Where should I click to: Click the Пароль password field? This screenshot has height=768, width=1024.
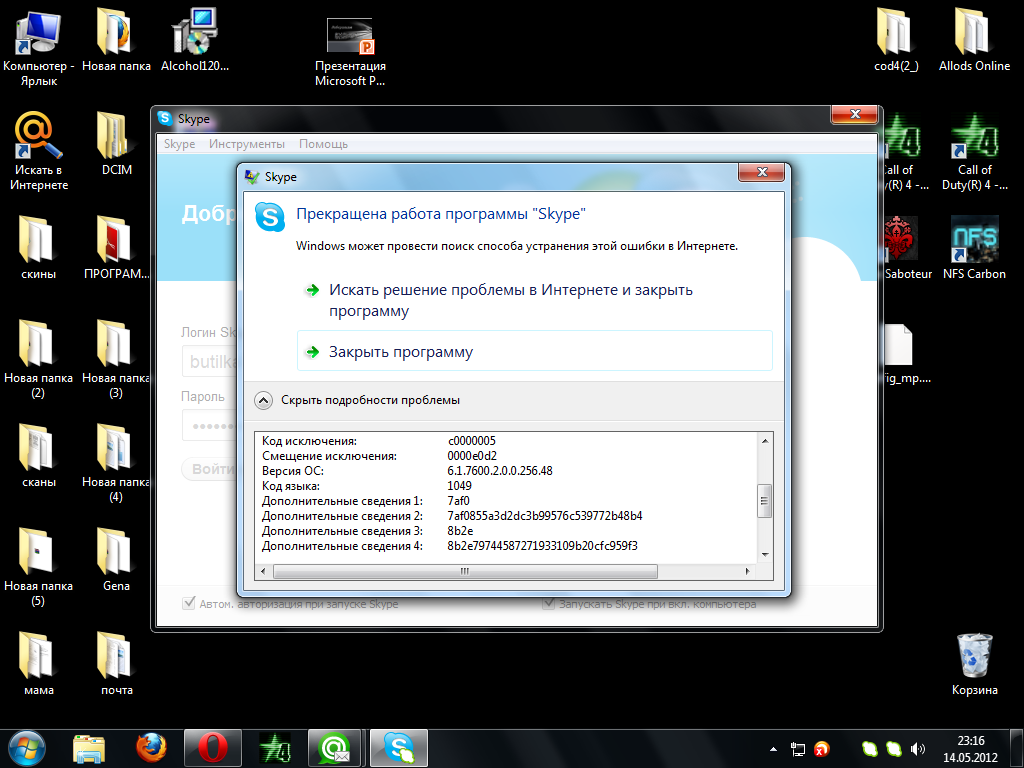210,426
